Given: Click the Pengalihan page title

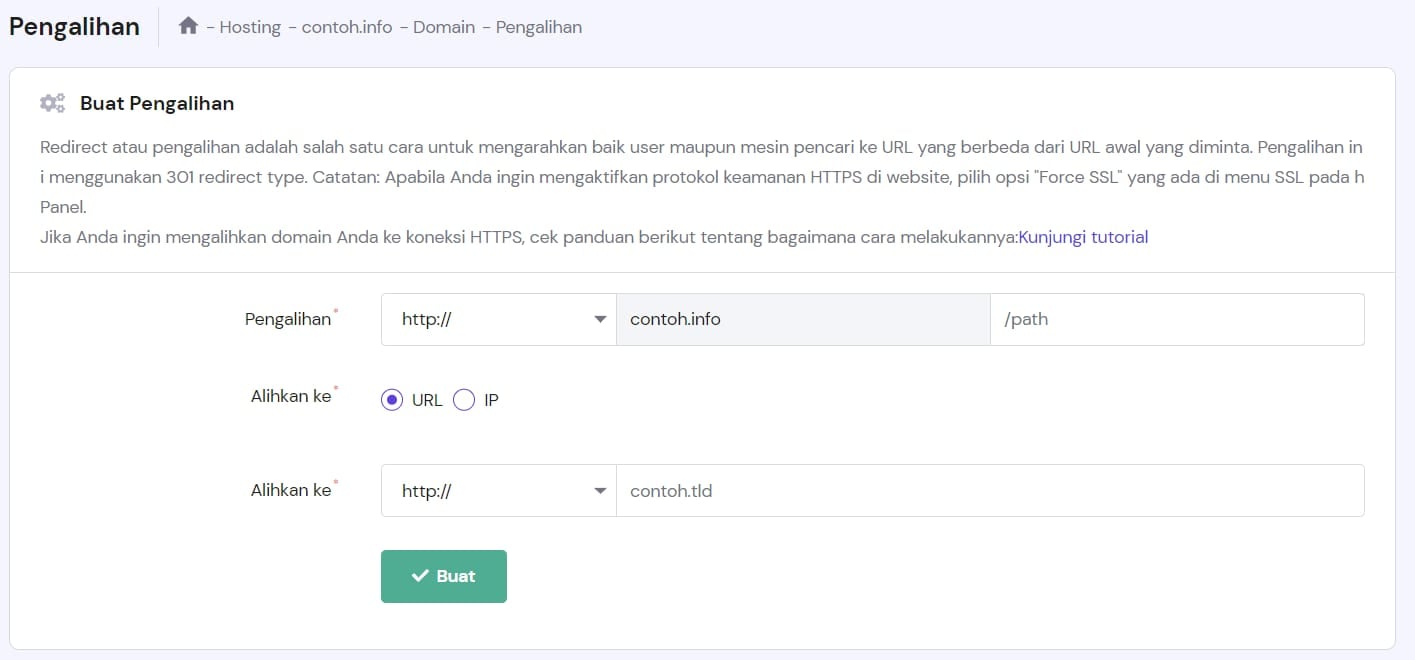Looking at the screenshot, I should (75, 27).
